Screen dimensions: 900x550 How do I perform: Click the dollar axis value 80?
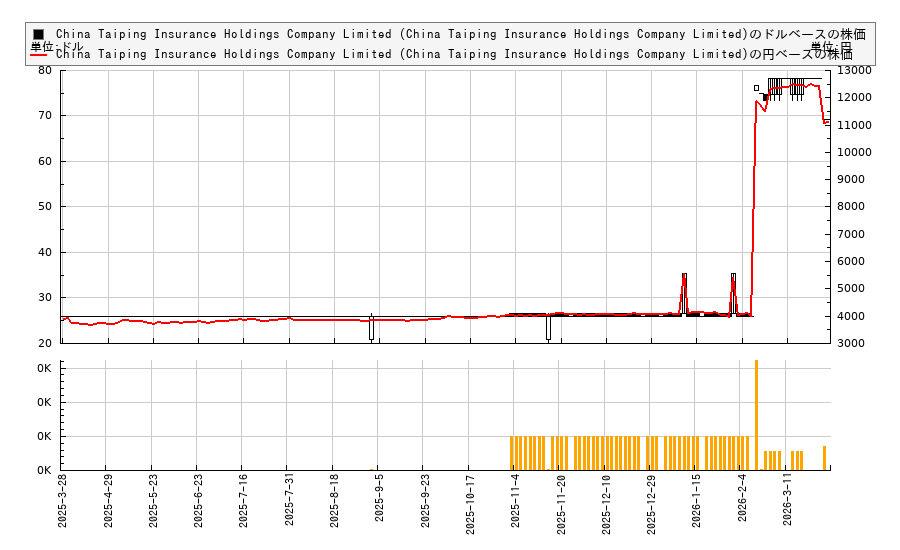(x=45, y=71)
